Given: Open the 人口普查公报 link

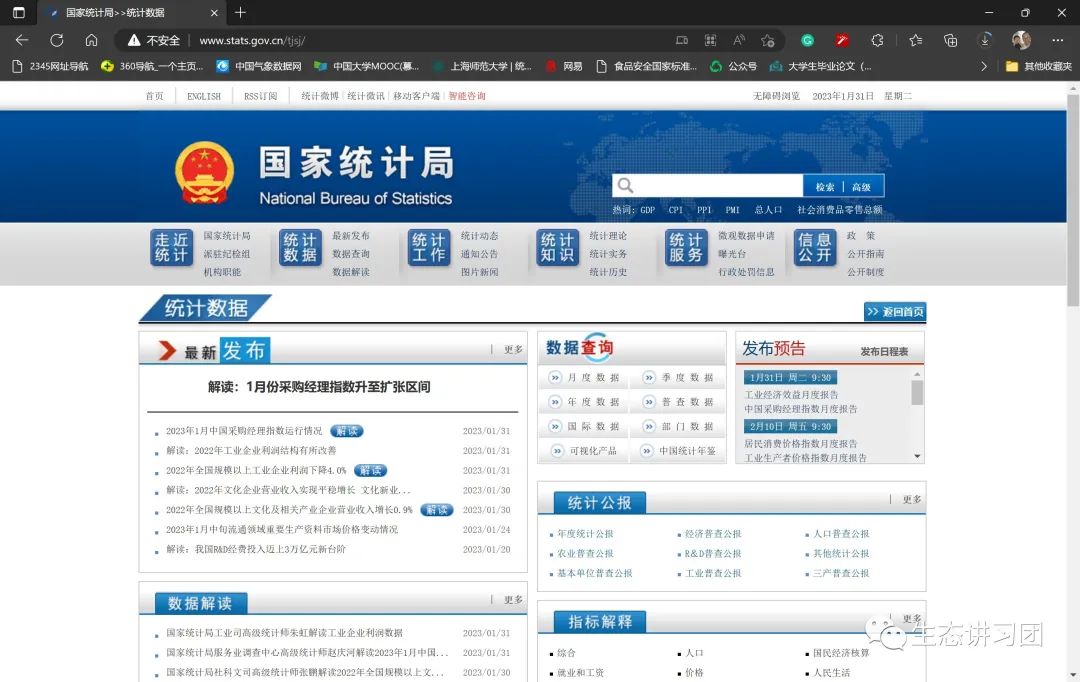Looking at the screenshot, I should 840,534.
